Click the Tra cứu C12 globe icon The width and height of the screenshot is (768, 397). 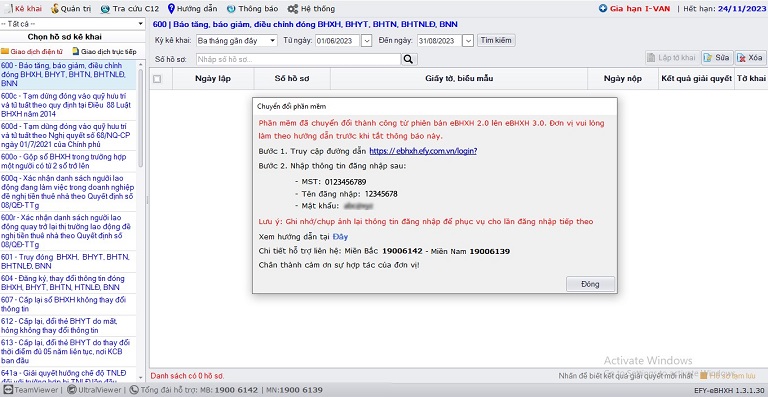[105, 8]
